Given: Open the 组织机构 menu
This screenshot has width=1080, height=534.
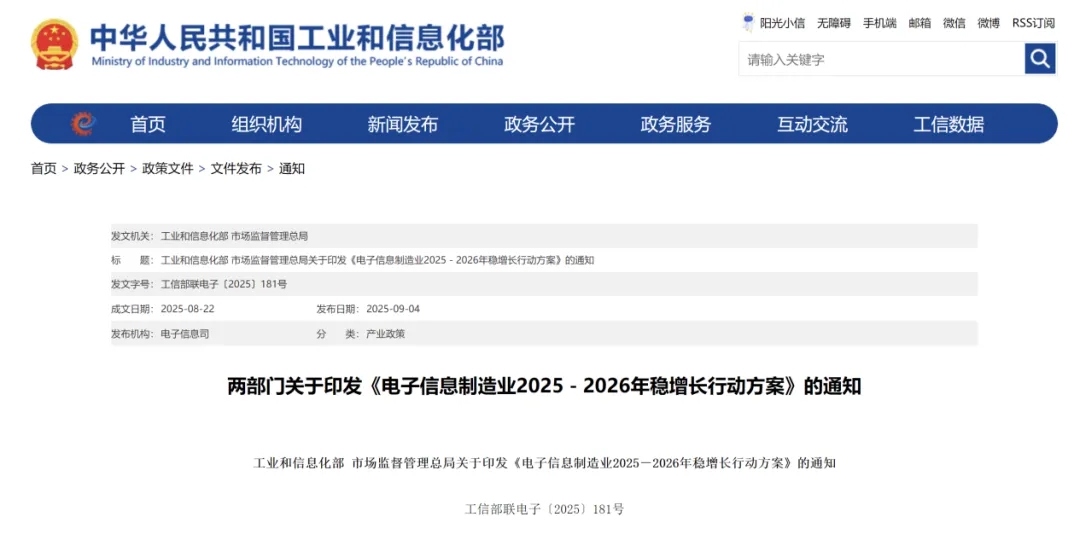Looking at the screenshot, I should click(x=266, y=124).
